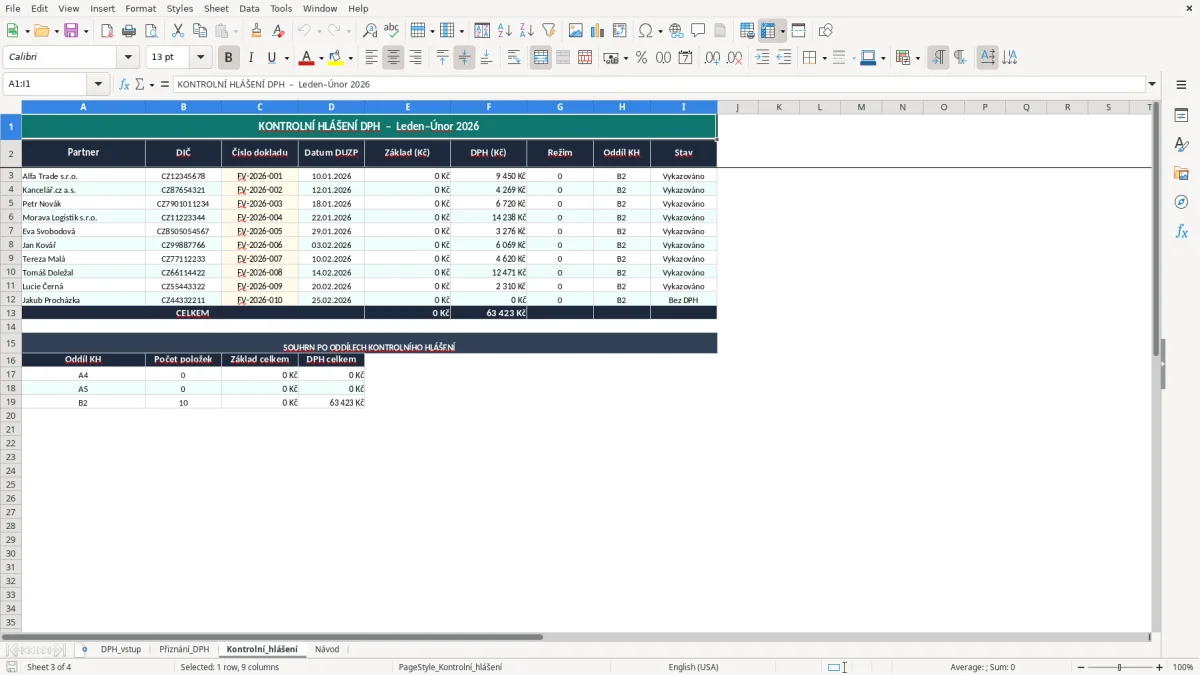Insert a chart from the toolbar
This screenshot has width=1200, height=675.
point(598,31)
